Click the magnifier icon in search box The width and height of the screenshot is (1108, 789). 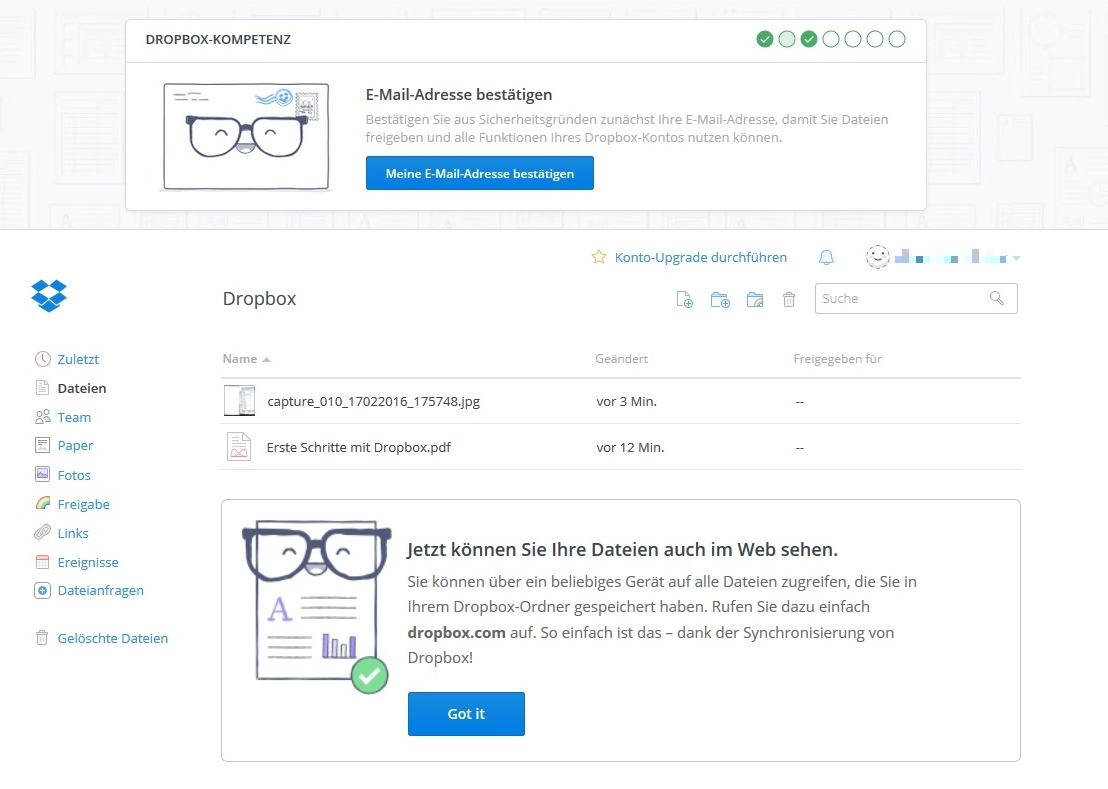[996, 298]
